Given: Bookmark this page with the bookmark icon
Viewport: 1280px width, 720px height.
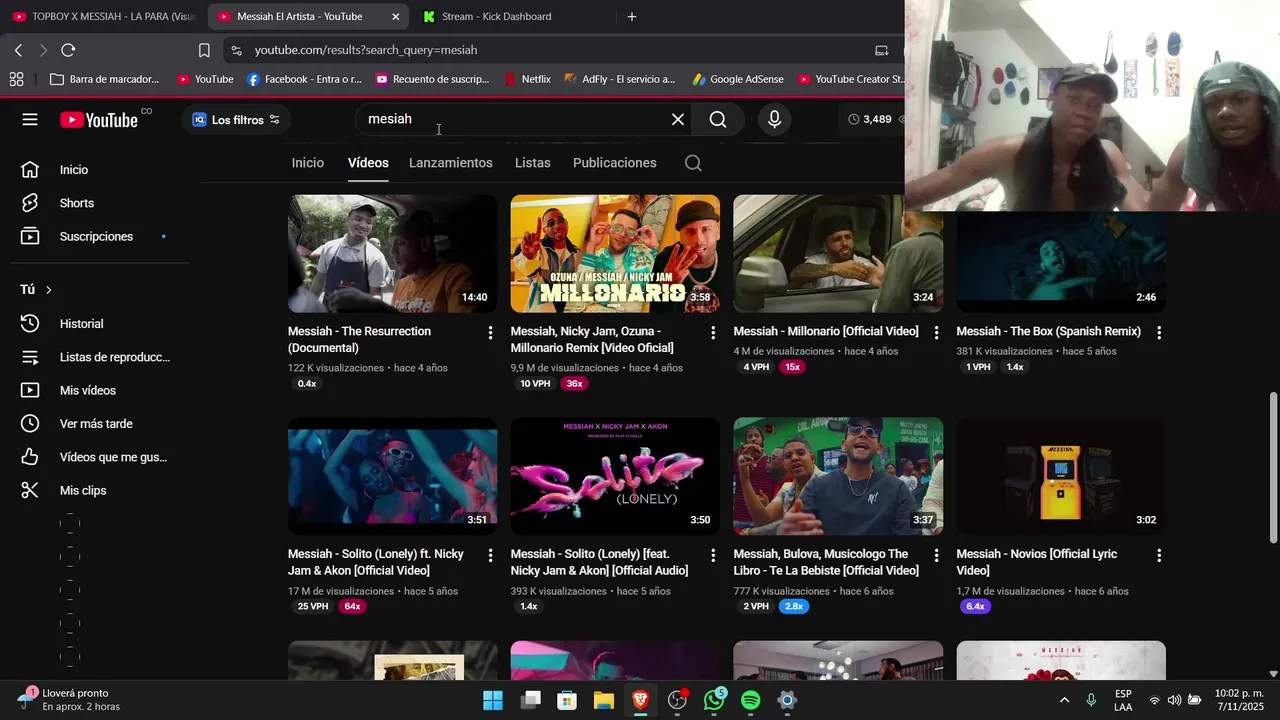Looking at the screenshot, I should pos(204,50).
